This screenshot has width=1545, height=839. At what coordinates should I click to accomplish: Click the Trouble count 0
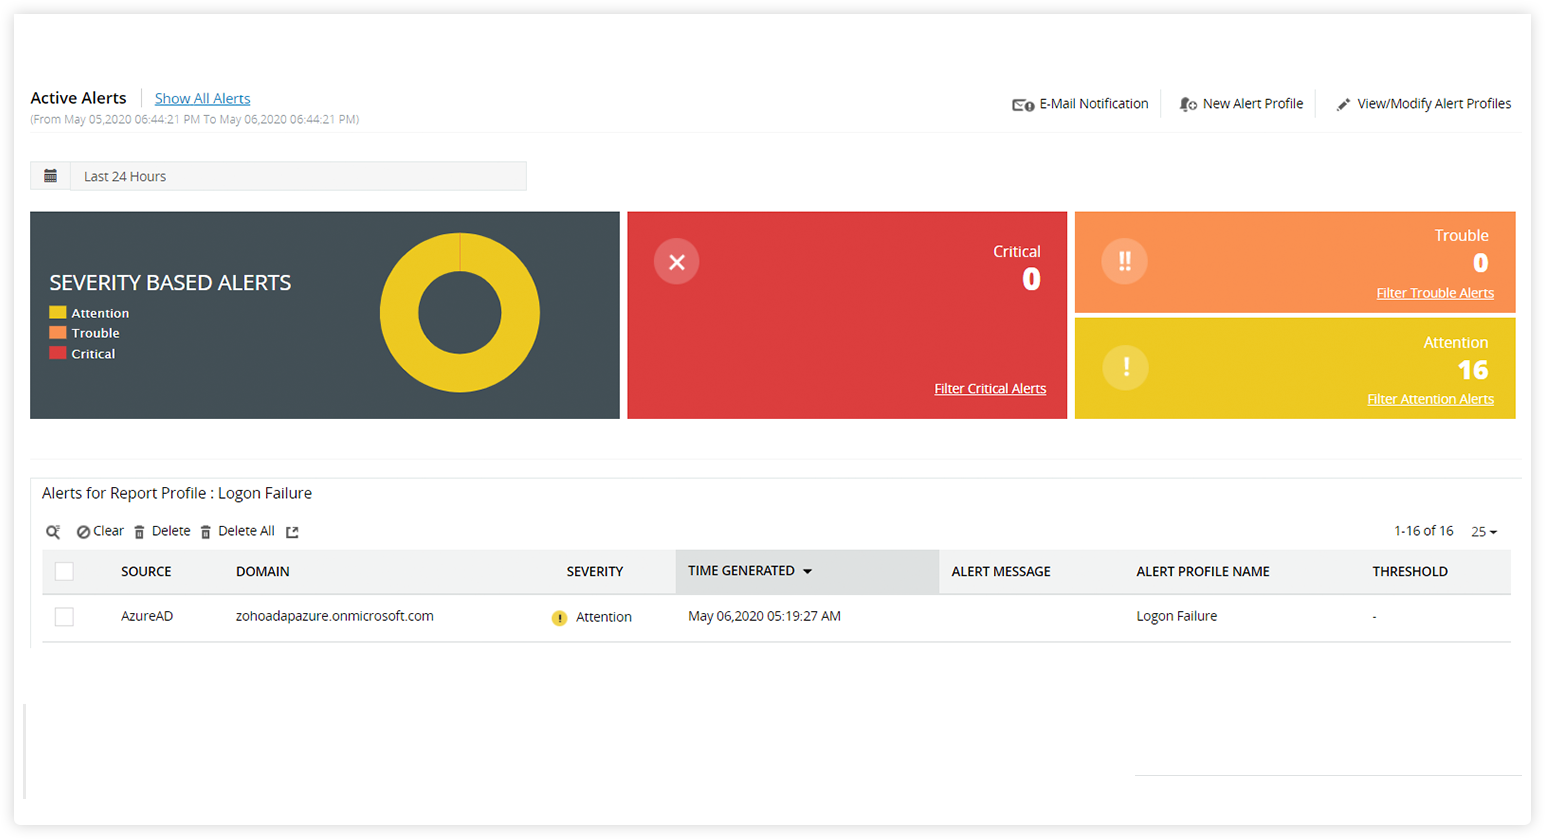[1480, 263]
